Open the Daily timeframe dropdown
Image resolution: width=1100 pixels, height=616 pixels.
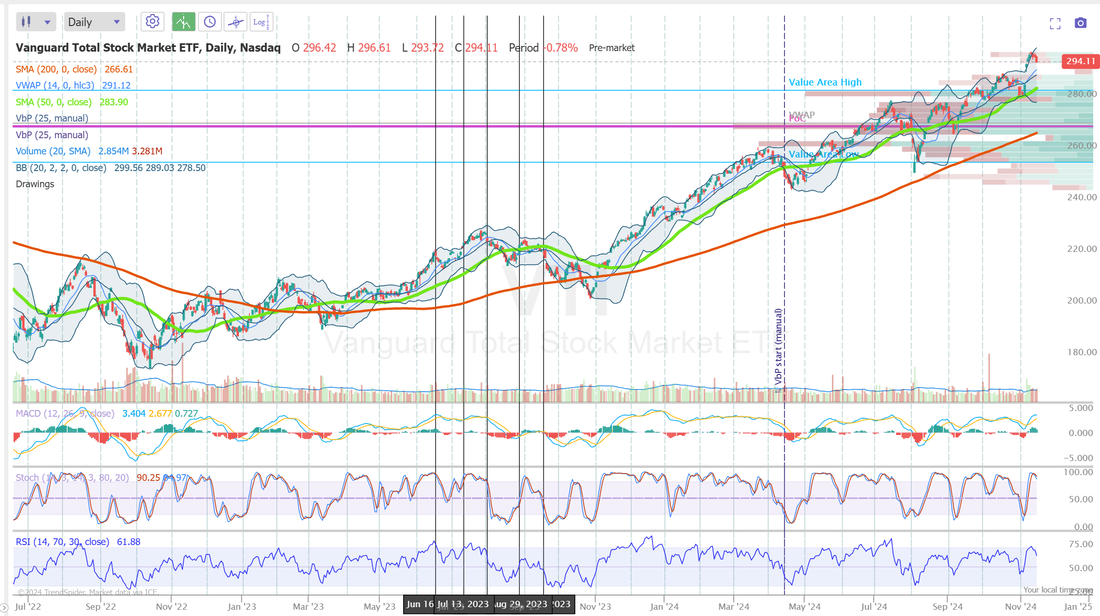(93, 22)
